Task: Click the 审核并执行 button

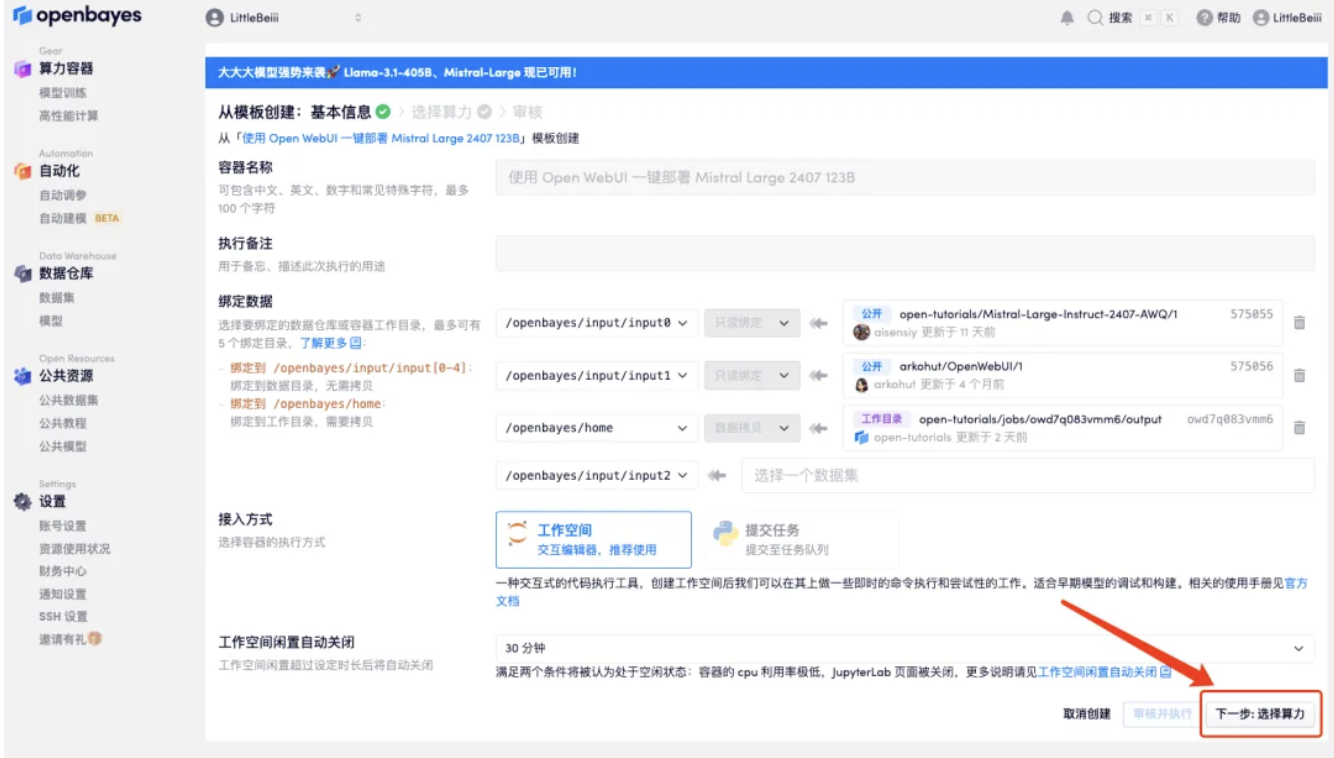Action: [x=1161, y=714]
